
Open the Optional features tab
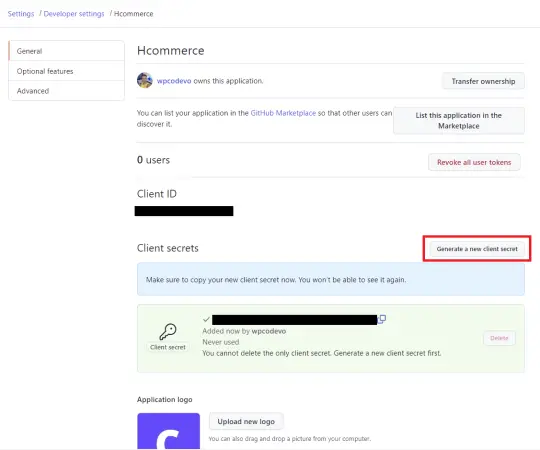click(x=66, y=71)
